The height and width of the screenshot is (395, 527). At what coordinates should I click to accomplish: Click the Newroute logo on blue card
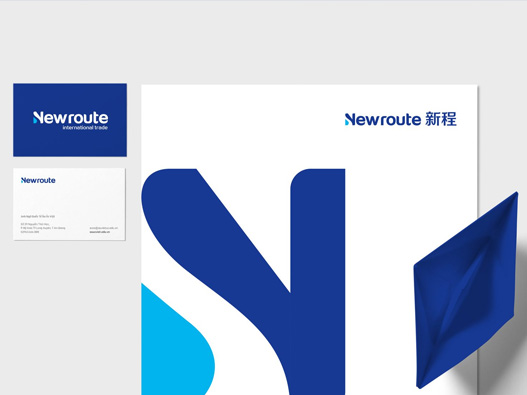pos(71,118)
